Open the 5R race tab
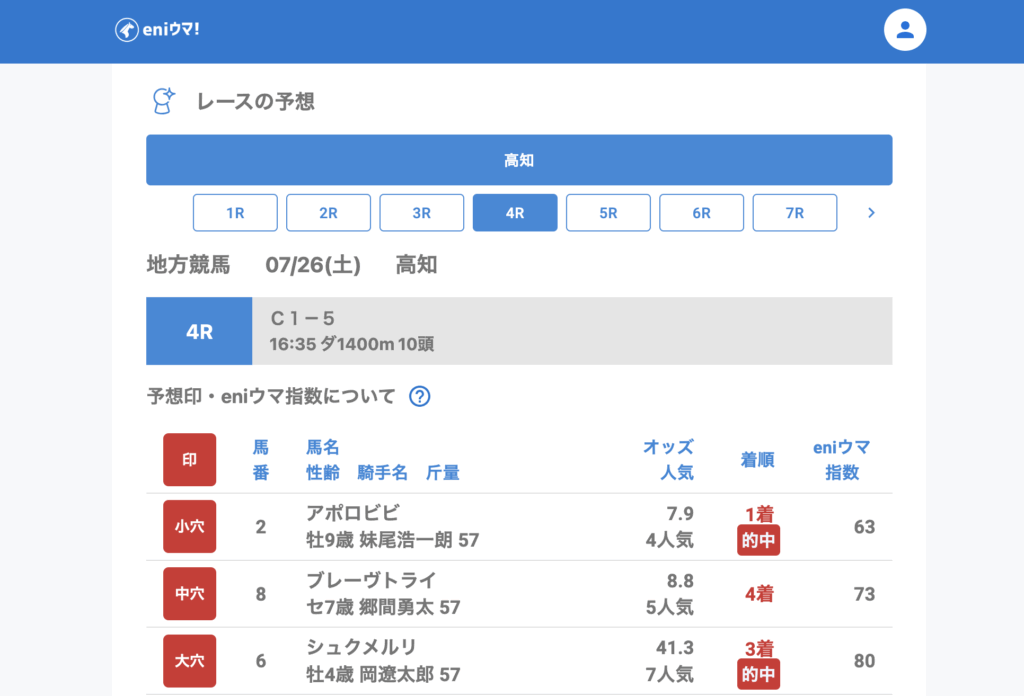This screenshot has height=696, width=1024. click(608, 213)
